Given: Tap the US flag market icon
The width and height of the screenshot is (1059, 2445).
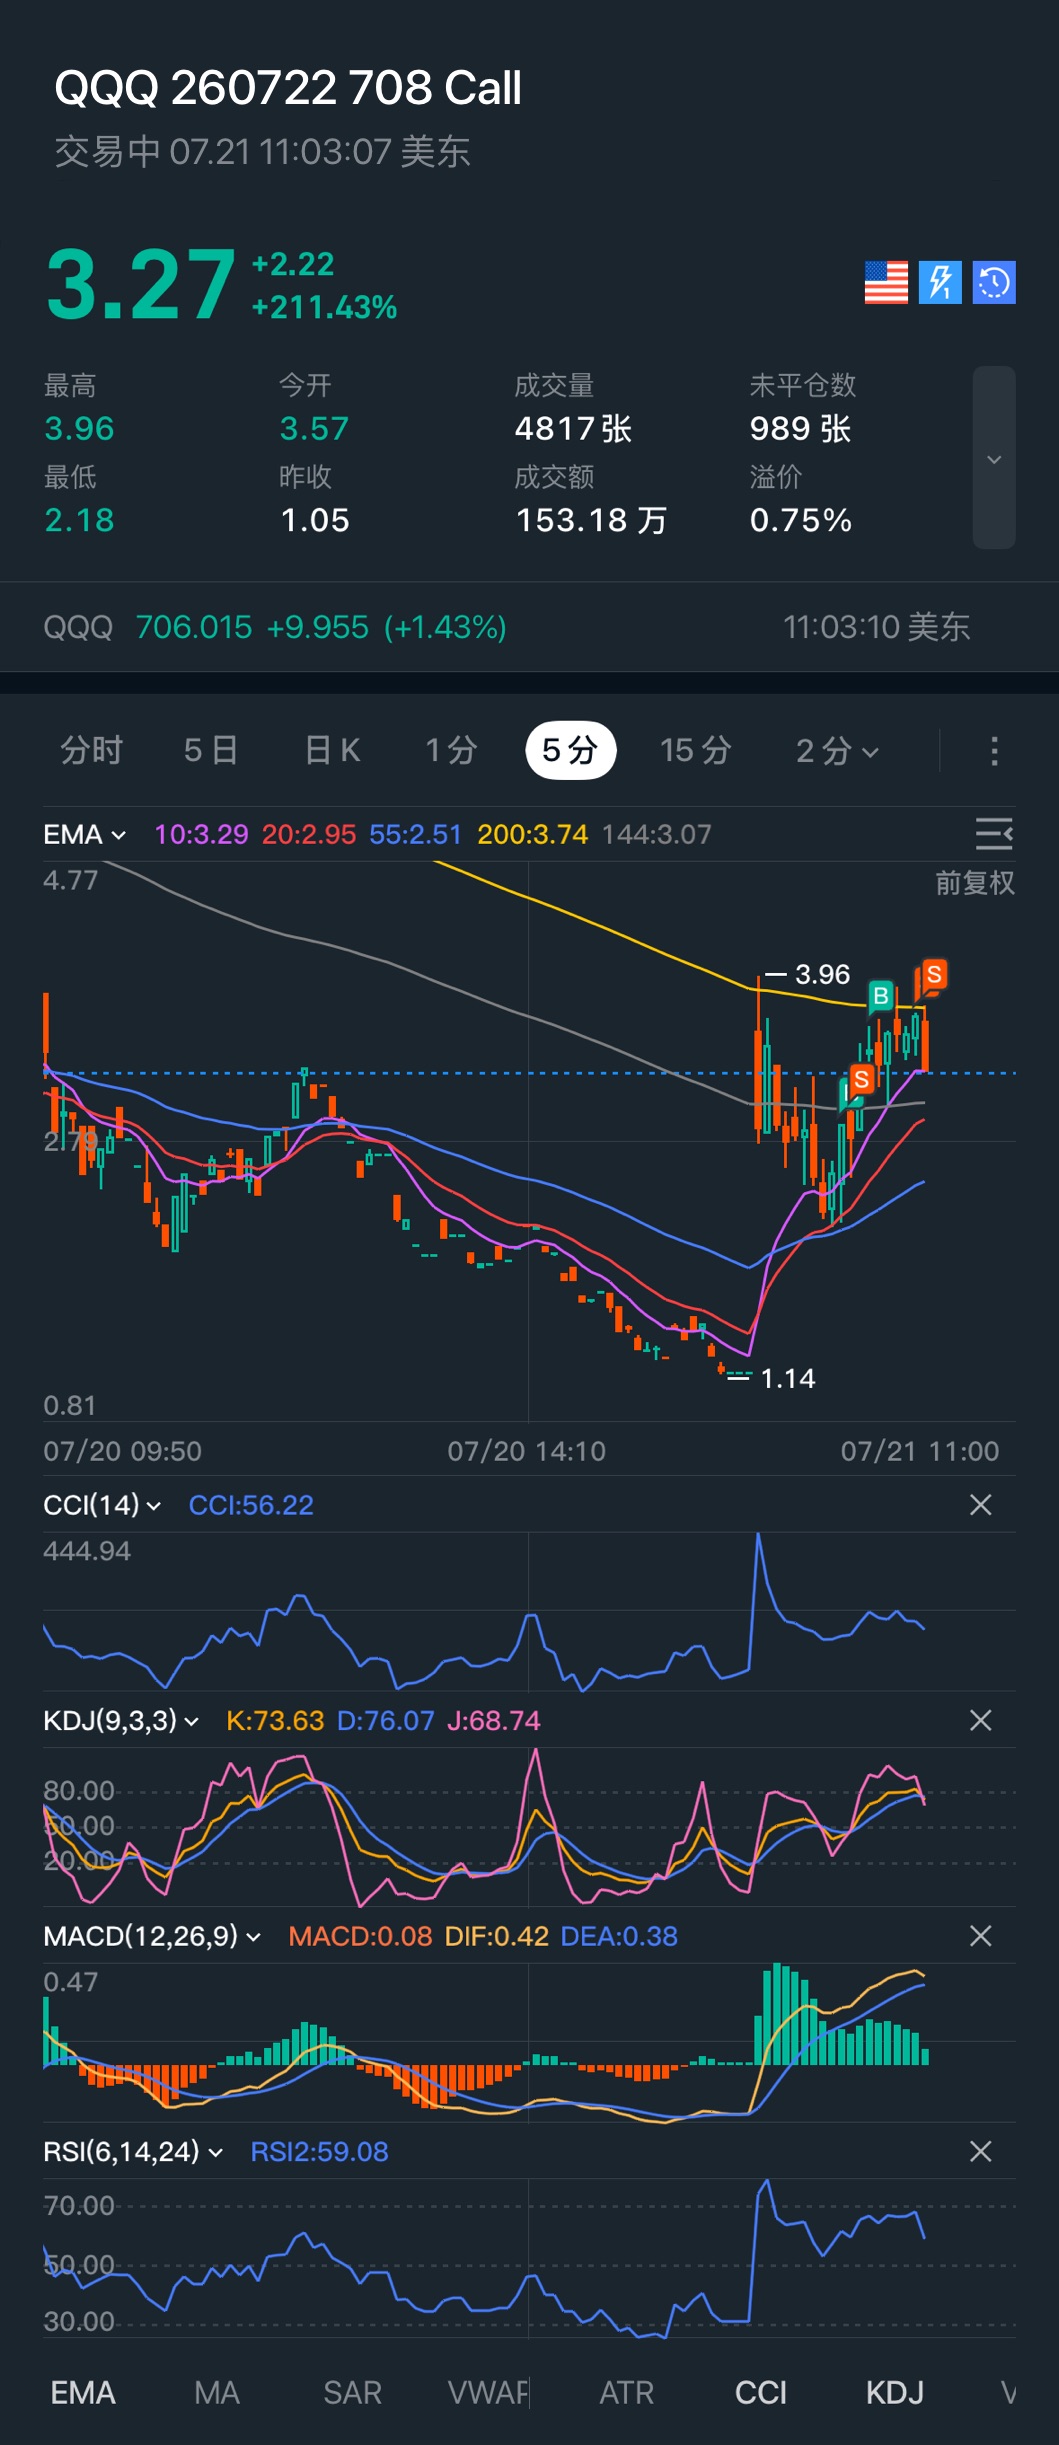Looking at the screenshot, I should 886,282.
